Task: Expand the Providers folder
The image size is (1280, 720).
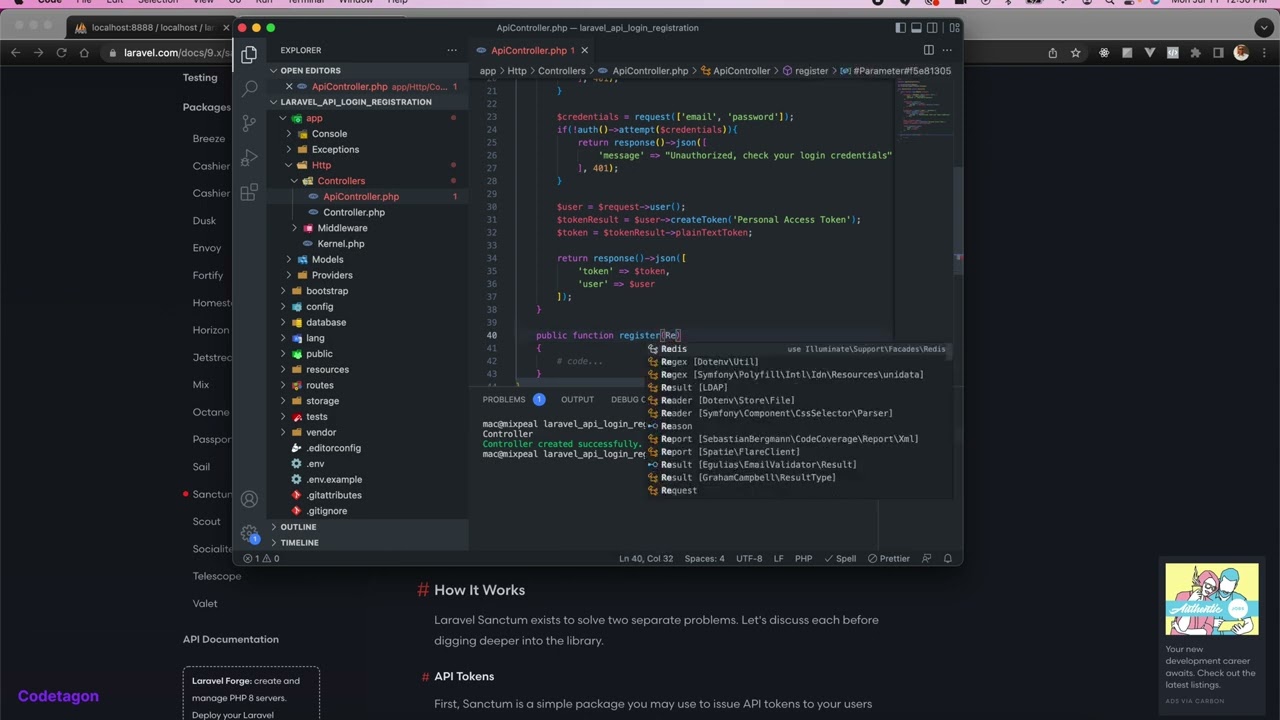Action: pyautogui.click(x=332, y=275)
